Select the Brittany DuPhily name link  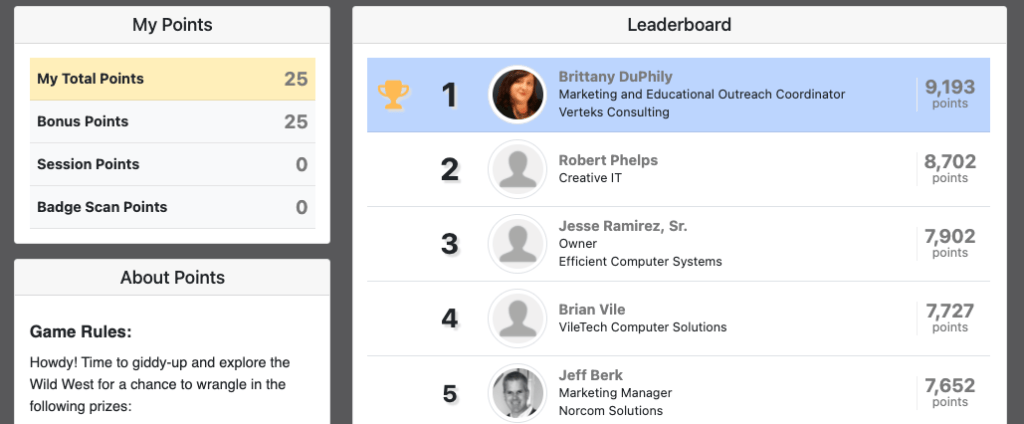(x=615, y=77)
